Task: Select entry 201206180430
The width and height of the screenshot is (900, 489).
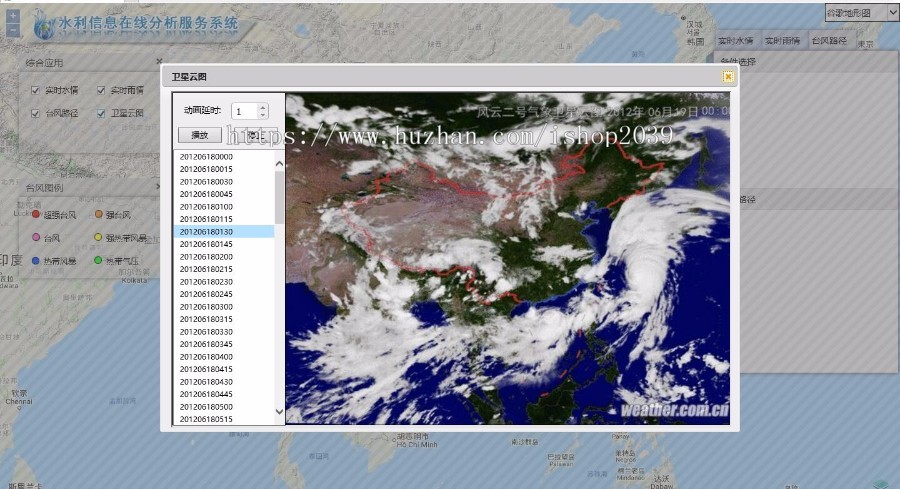Action: pyautogui.click(x=224, y=382)
